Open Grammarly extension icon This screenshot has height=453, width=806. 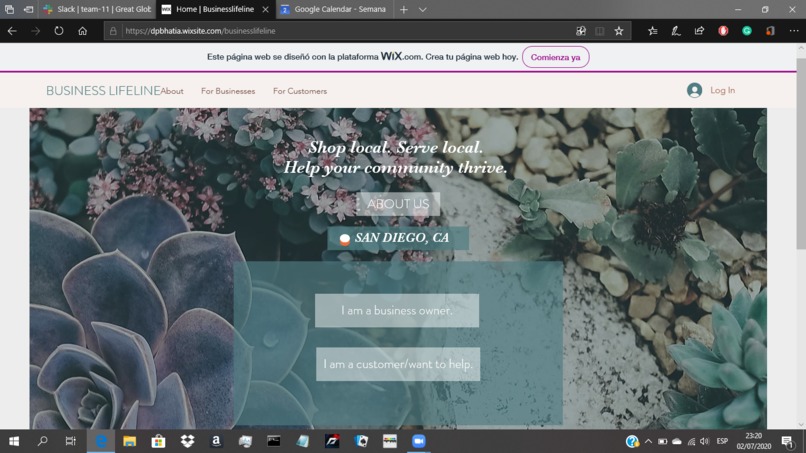[x=747, y=31]
